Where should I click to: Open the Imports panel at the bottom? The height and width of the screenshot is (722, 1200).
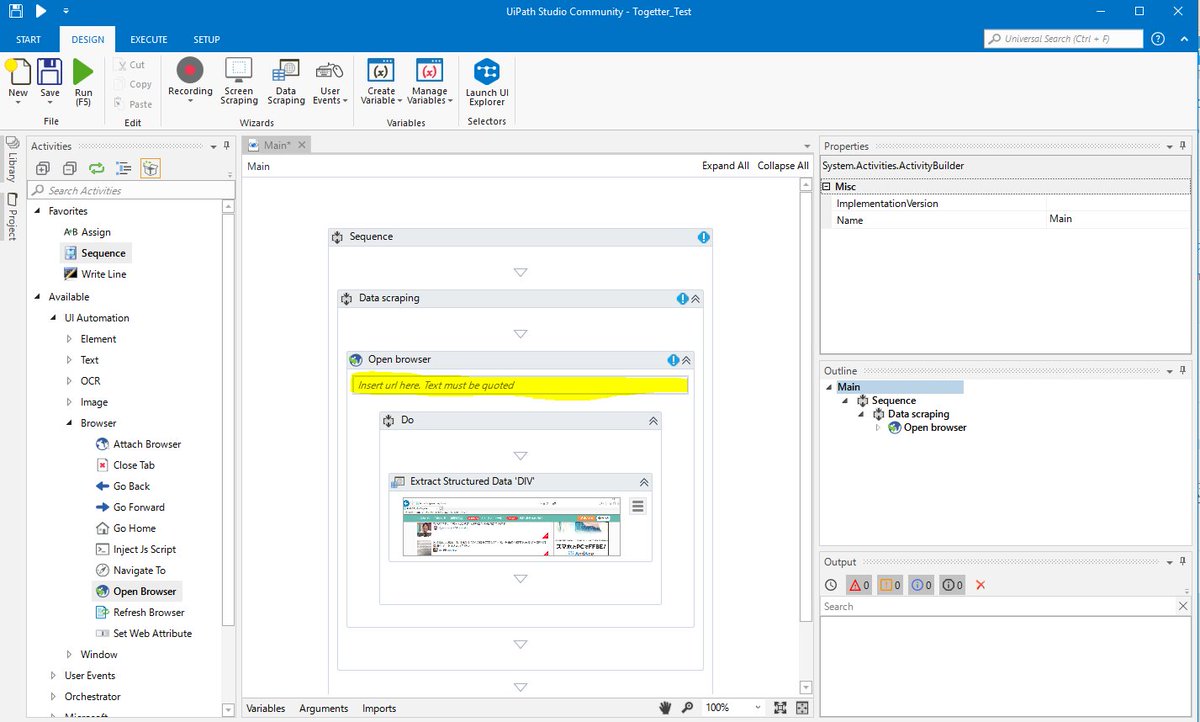(x=379, y=708)
